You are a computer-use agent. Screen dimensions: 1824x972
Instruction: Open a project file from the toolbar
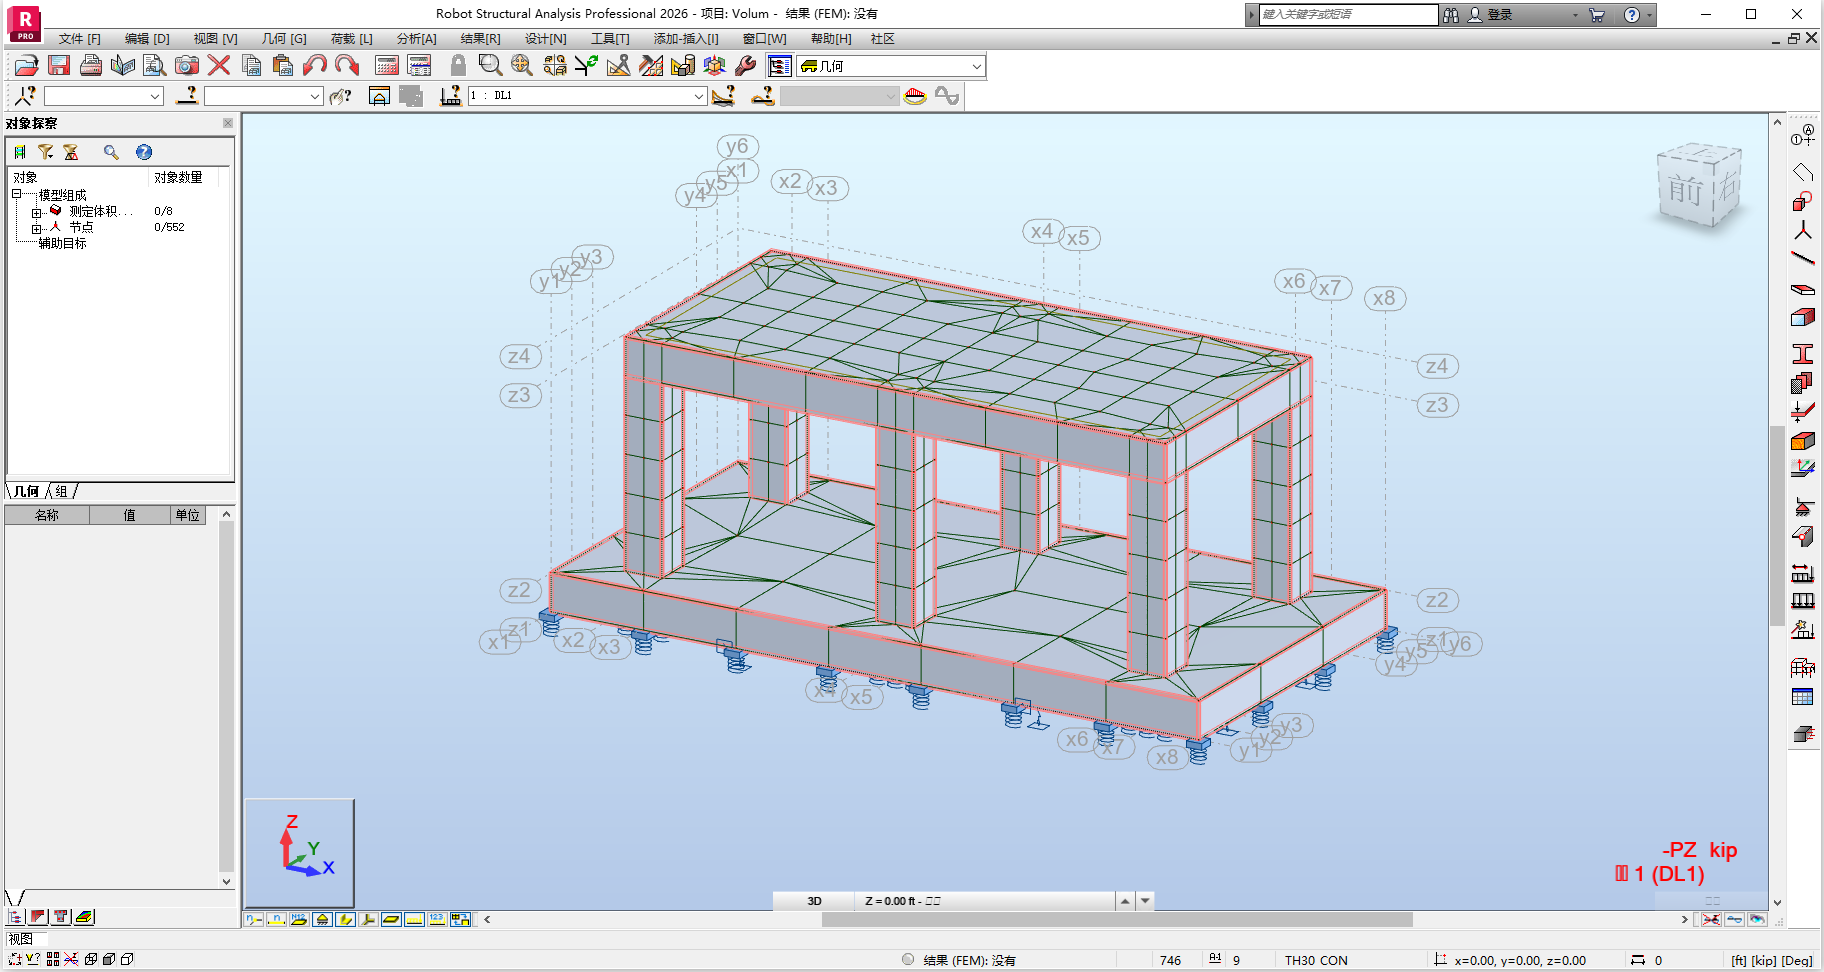tap(27, 66)
